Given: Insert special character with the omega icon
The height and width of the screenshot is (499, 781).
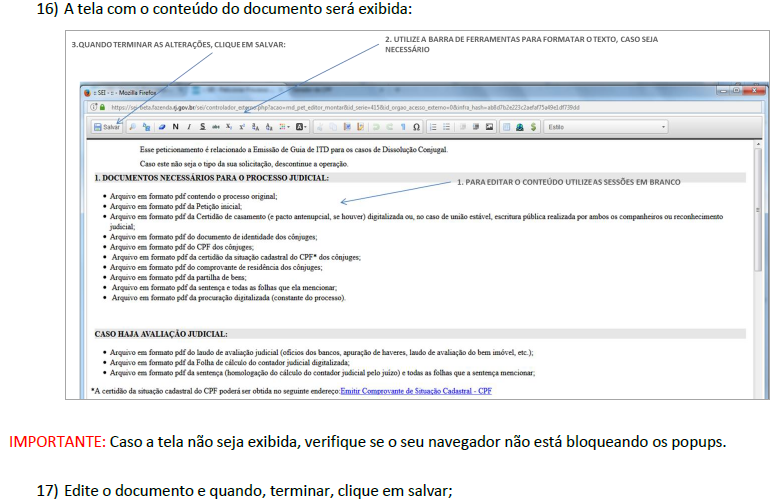Looking at the screenshot, I should [416, 127].
